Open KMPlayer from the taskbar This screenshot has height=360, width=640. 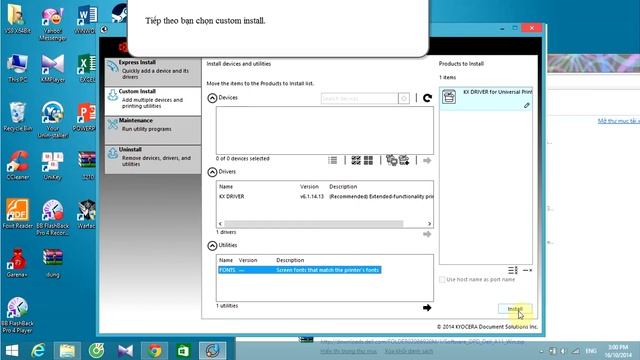(125, 351)
